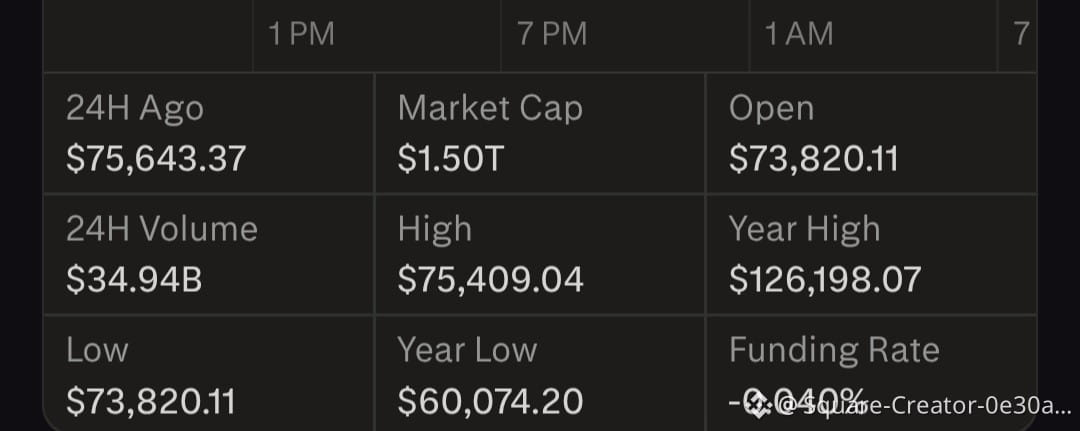Jump to the 1 AM time marker

pos(798,35)
